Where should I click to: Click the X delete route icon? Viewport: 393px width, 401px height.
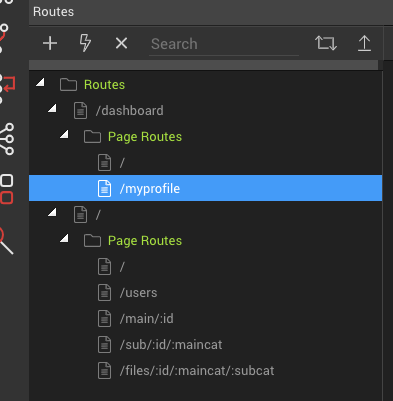point(121,43)
